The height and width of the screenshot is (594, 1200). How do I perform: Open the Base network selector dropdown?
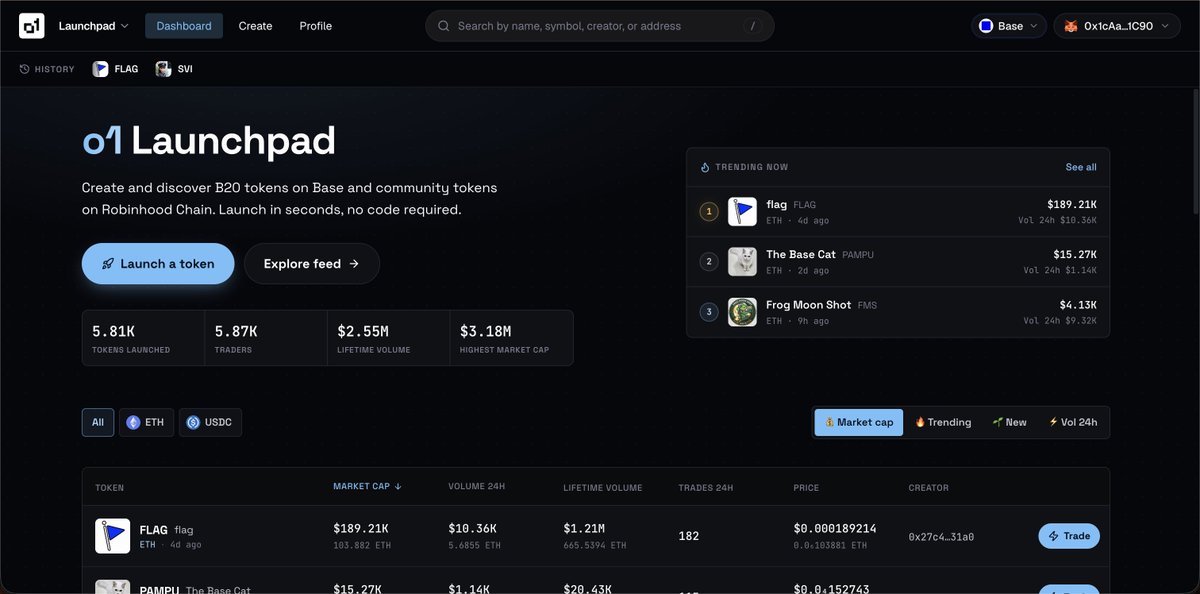(1009, 26)
